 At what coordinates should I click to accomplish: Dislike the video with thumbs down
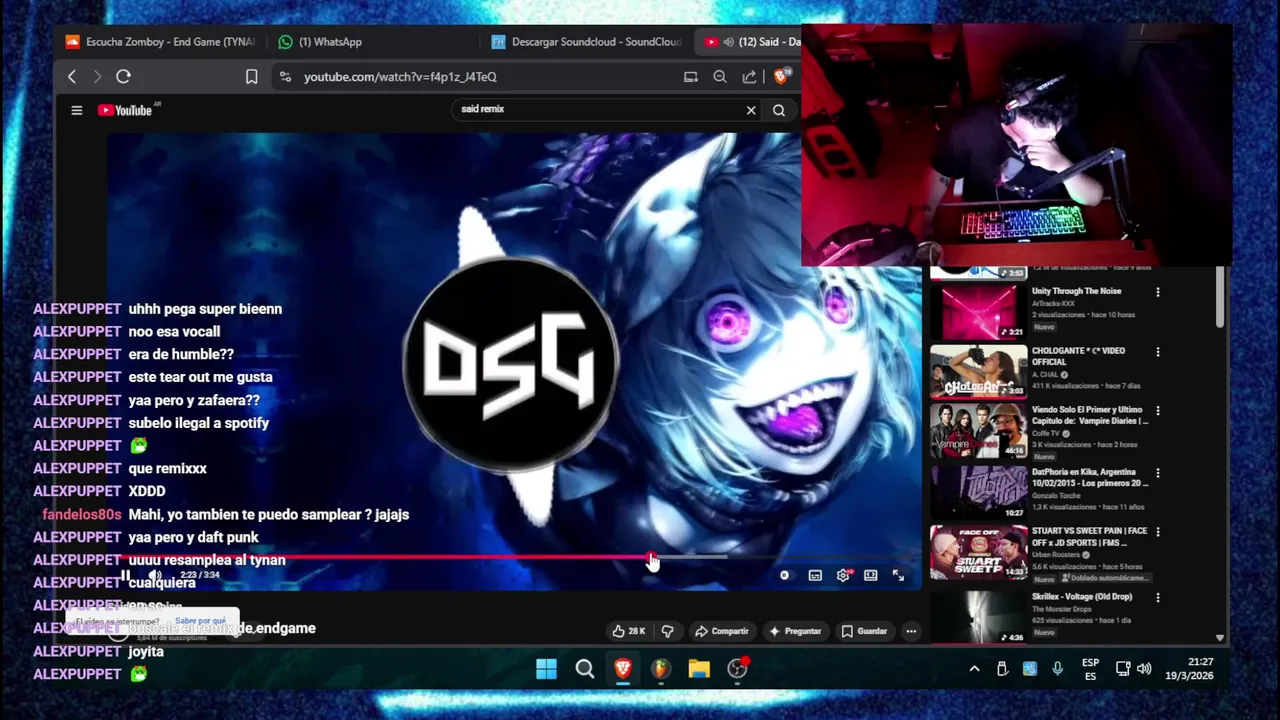pyautogui.click(x=667, y=631)
